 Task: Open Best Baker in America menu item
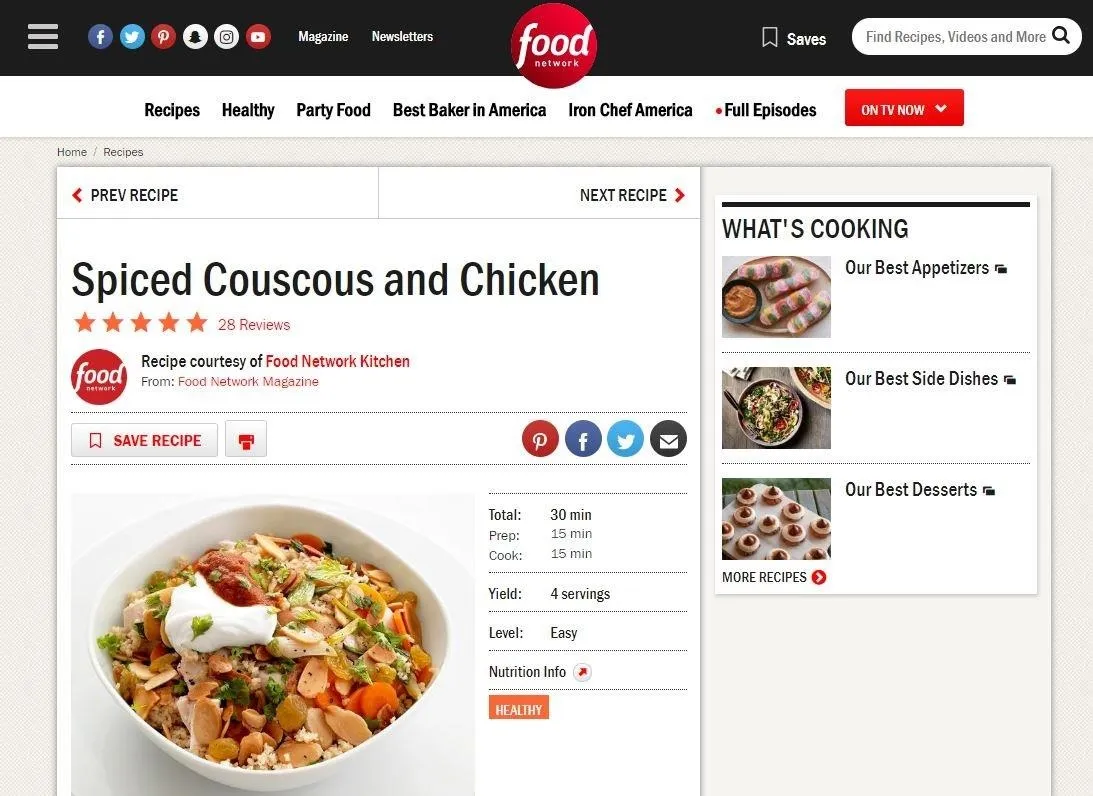(469, 110)
